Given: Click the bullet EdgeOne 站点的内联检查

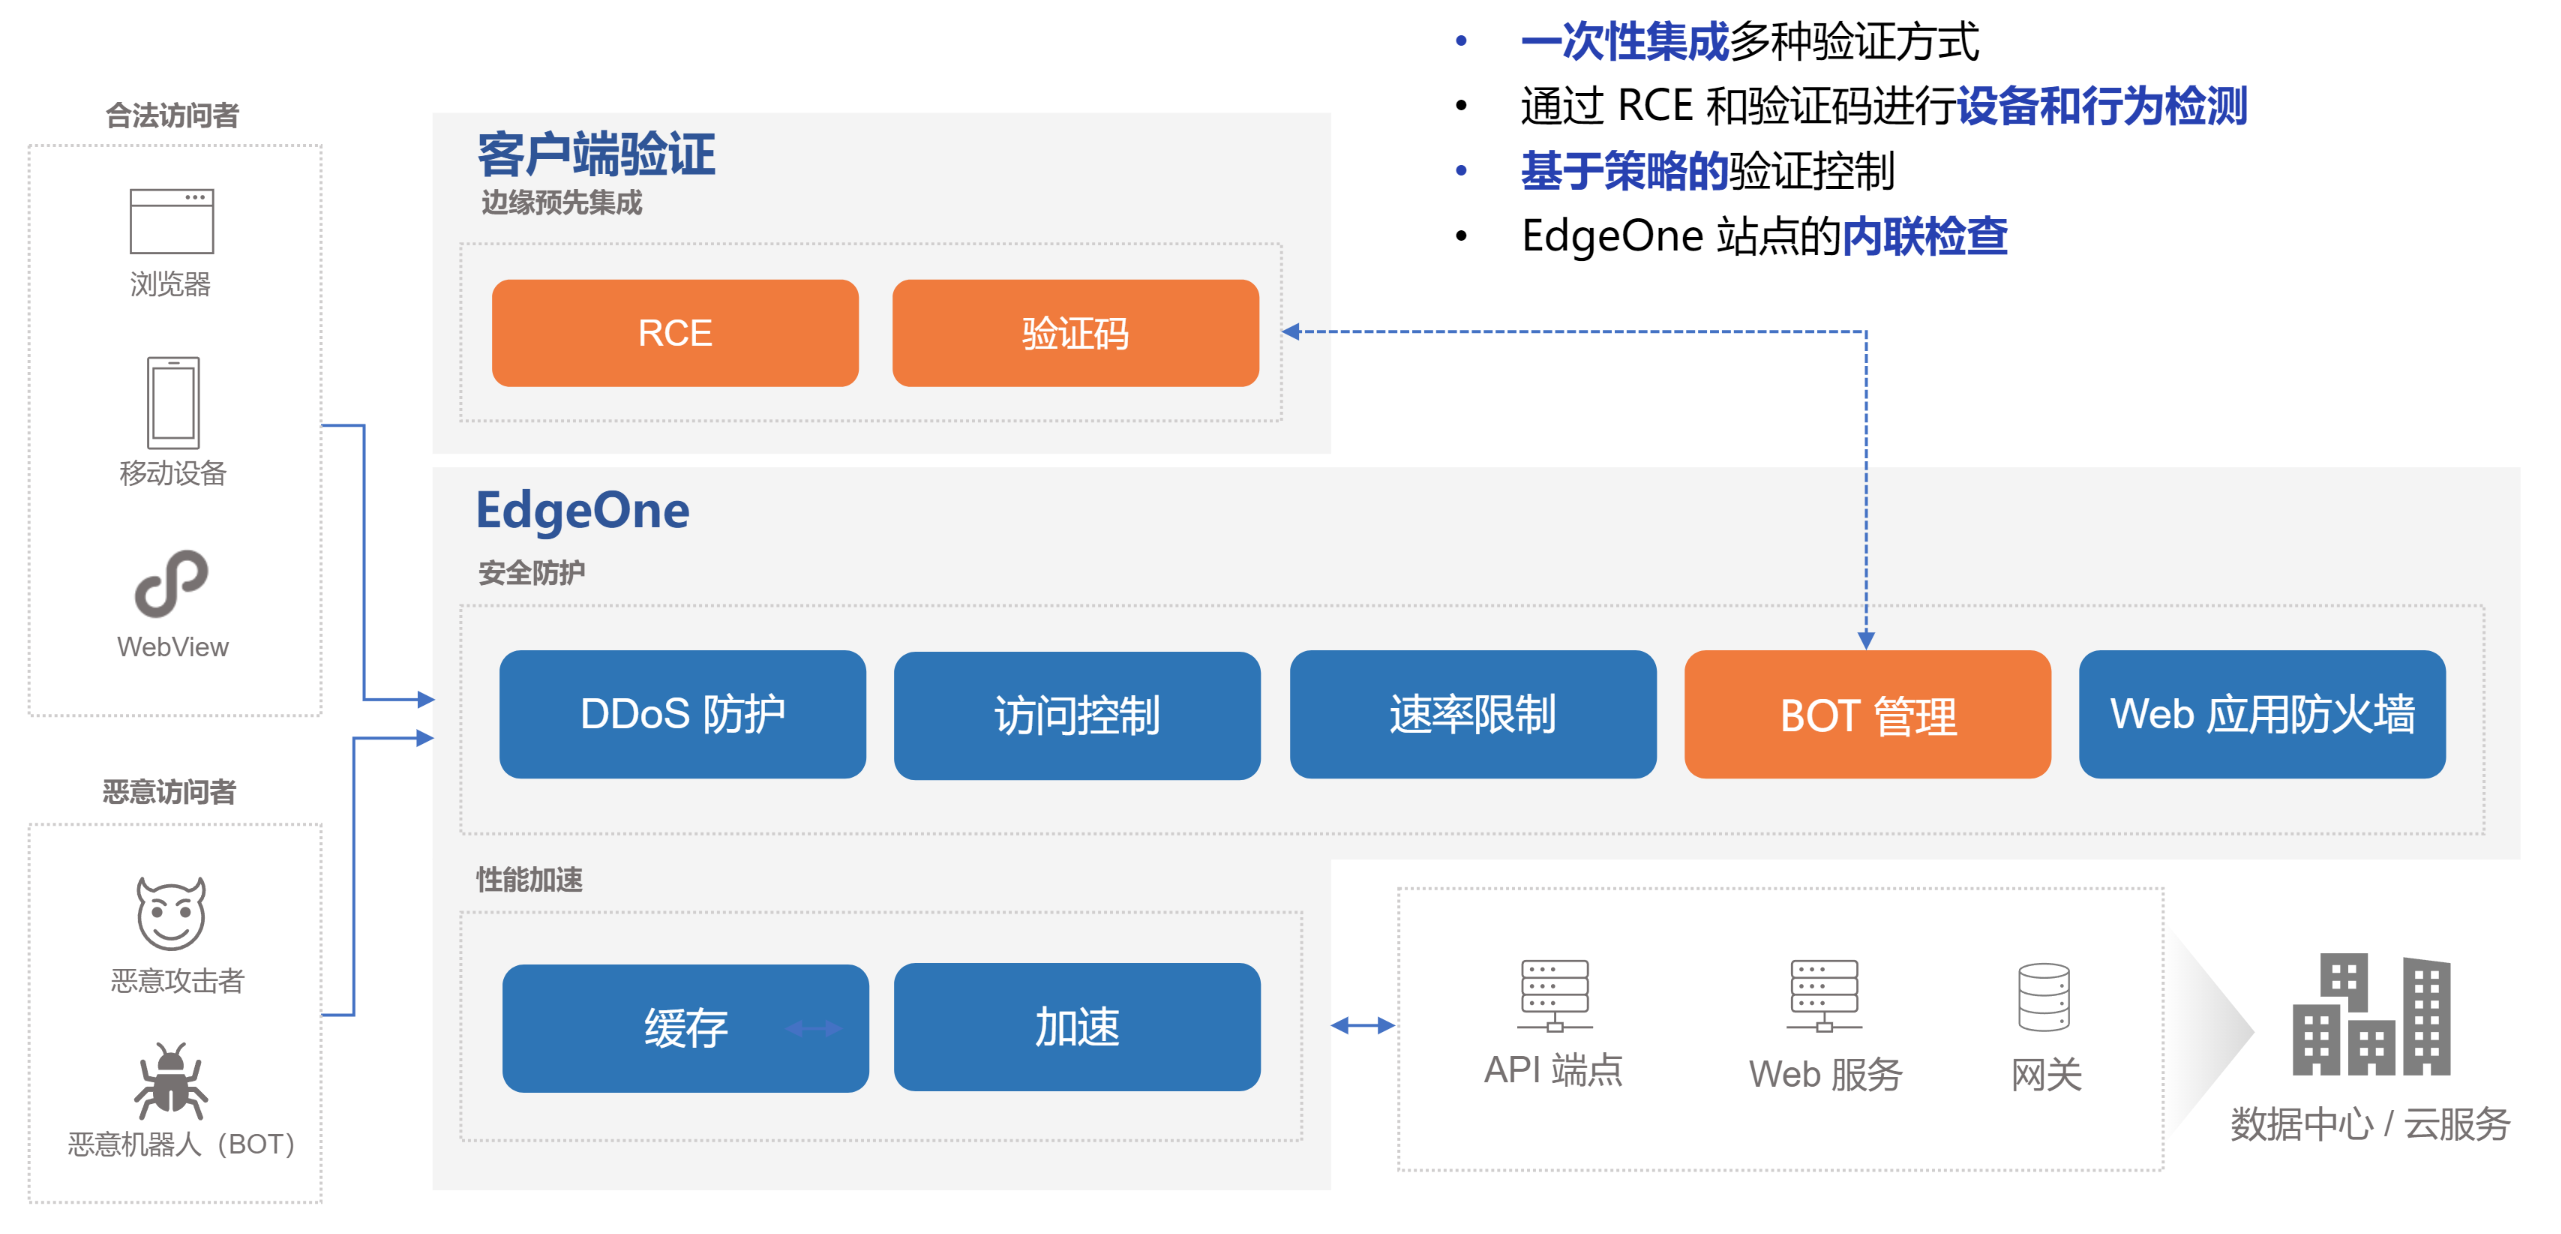Looking at the screenshot, I should point(1764,236).
